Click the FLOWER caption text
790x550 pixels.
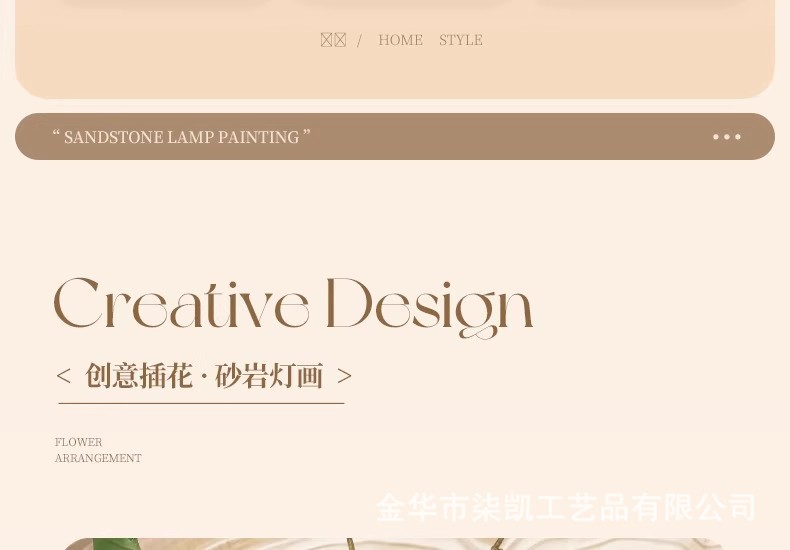pyautogui.click(x=79, y=442)
